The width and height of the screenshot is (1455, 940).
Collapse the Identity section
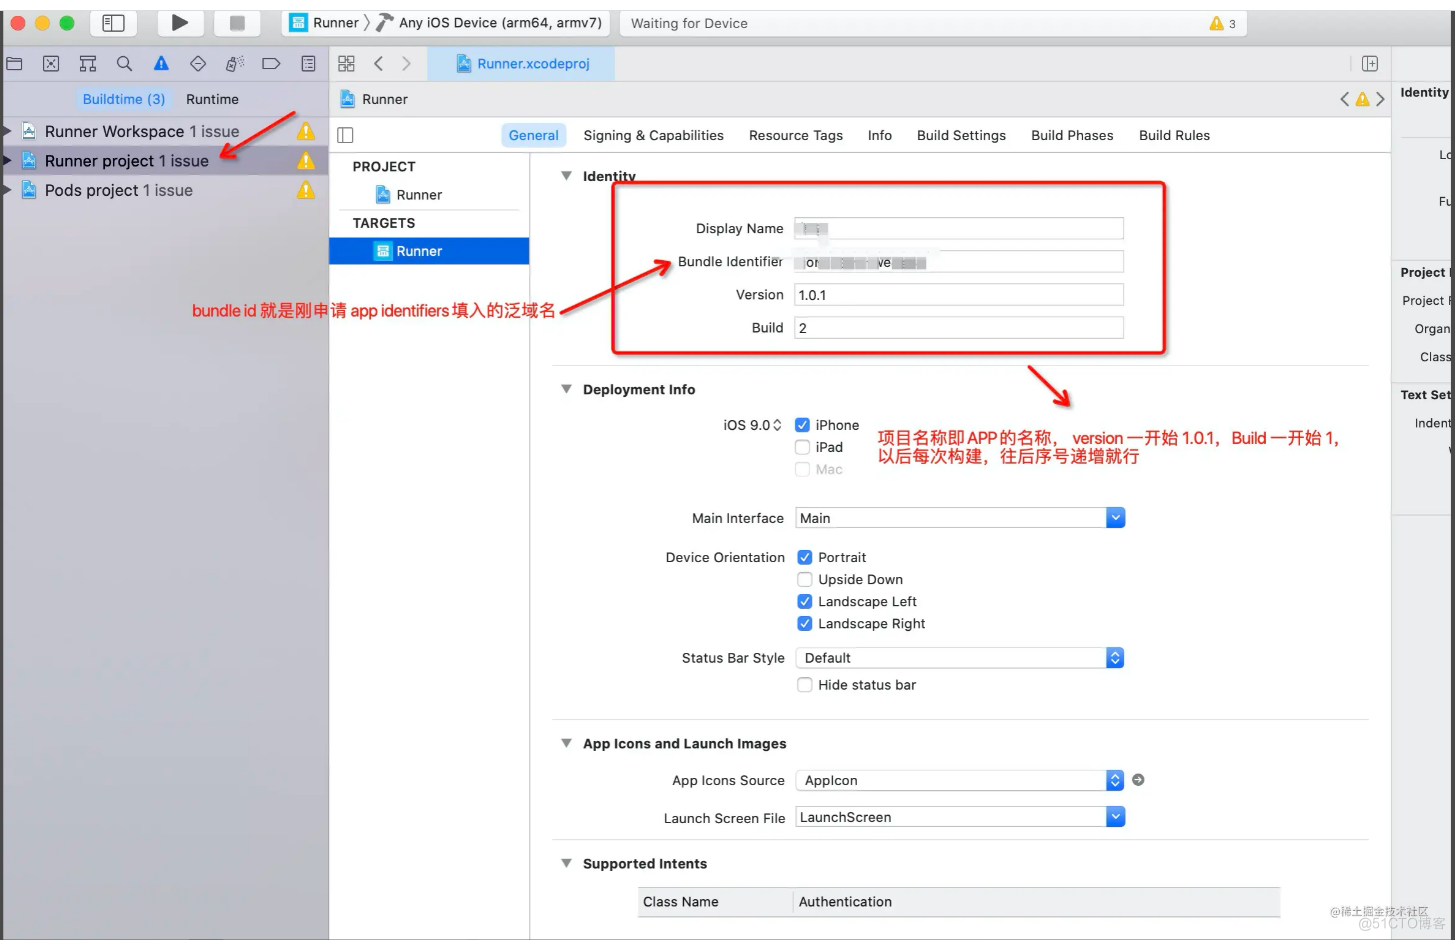click(x=566, y=176)
